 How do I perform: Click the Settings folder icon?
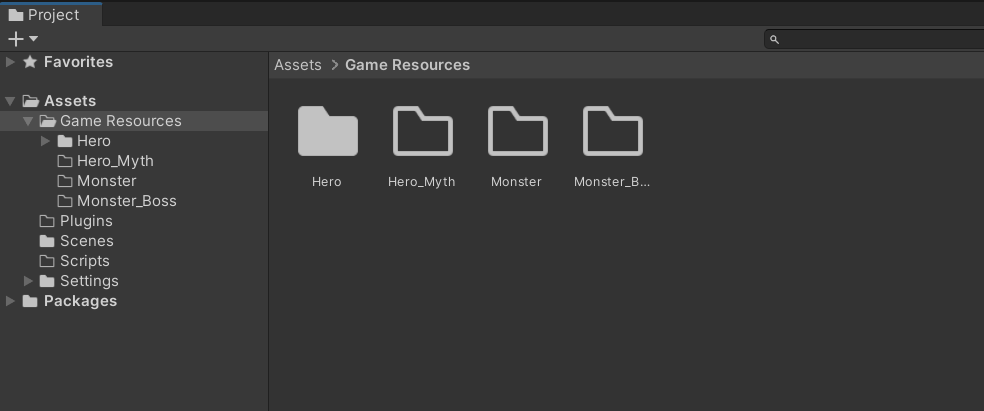click(47, 281)
